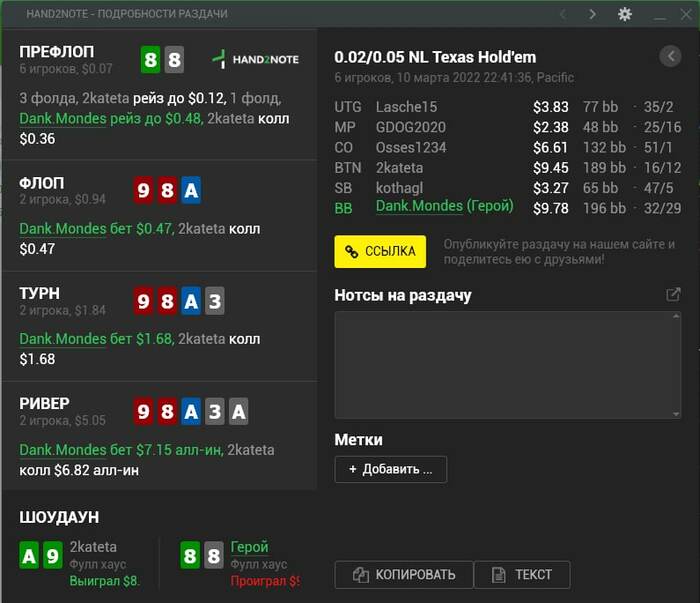Click the ФЛОП section heading
Screen dimensions: 700x603
[42, 183]
